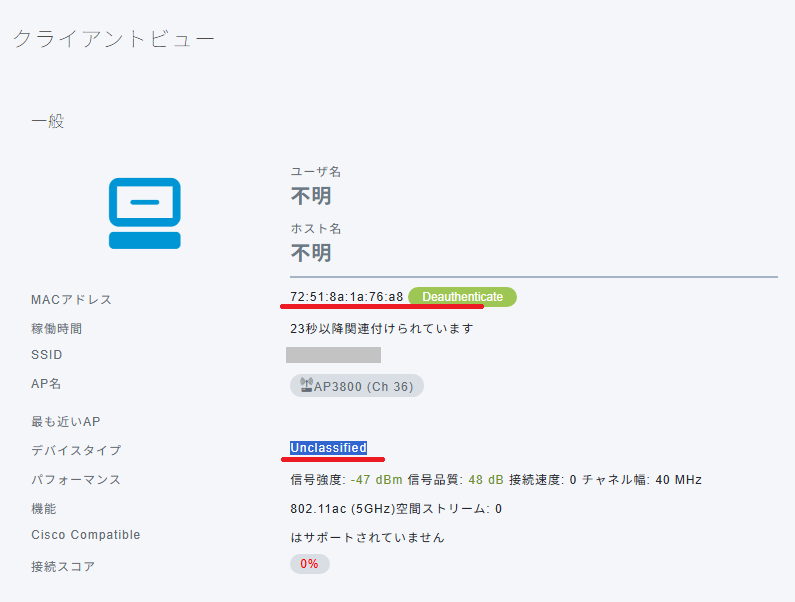Click the 0% connection score badge
Screen dimensions: 795x602
click(x=309, y=564)
